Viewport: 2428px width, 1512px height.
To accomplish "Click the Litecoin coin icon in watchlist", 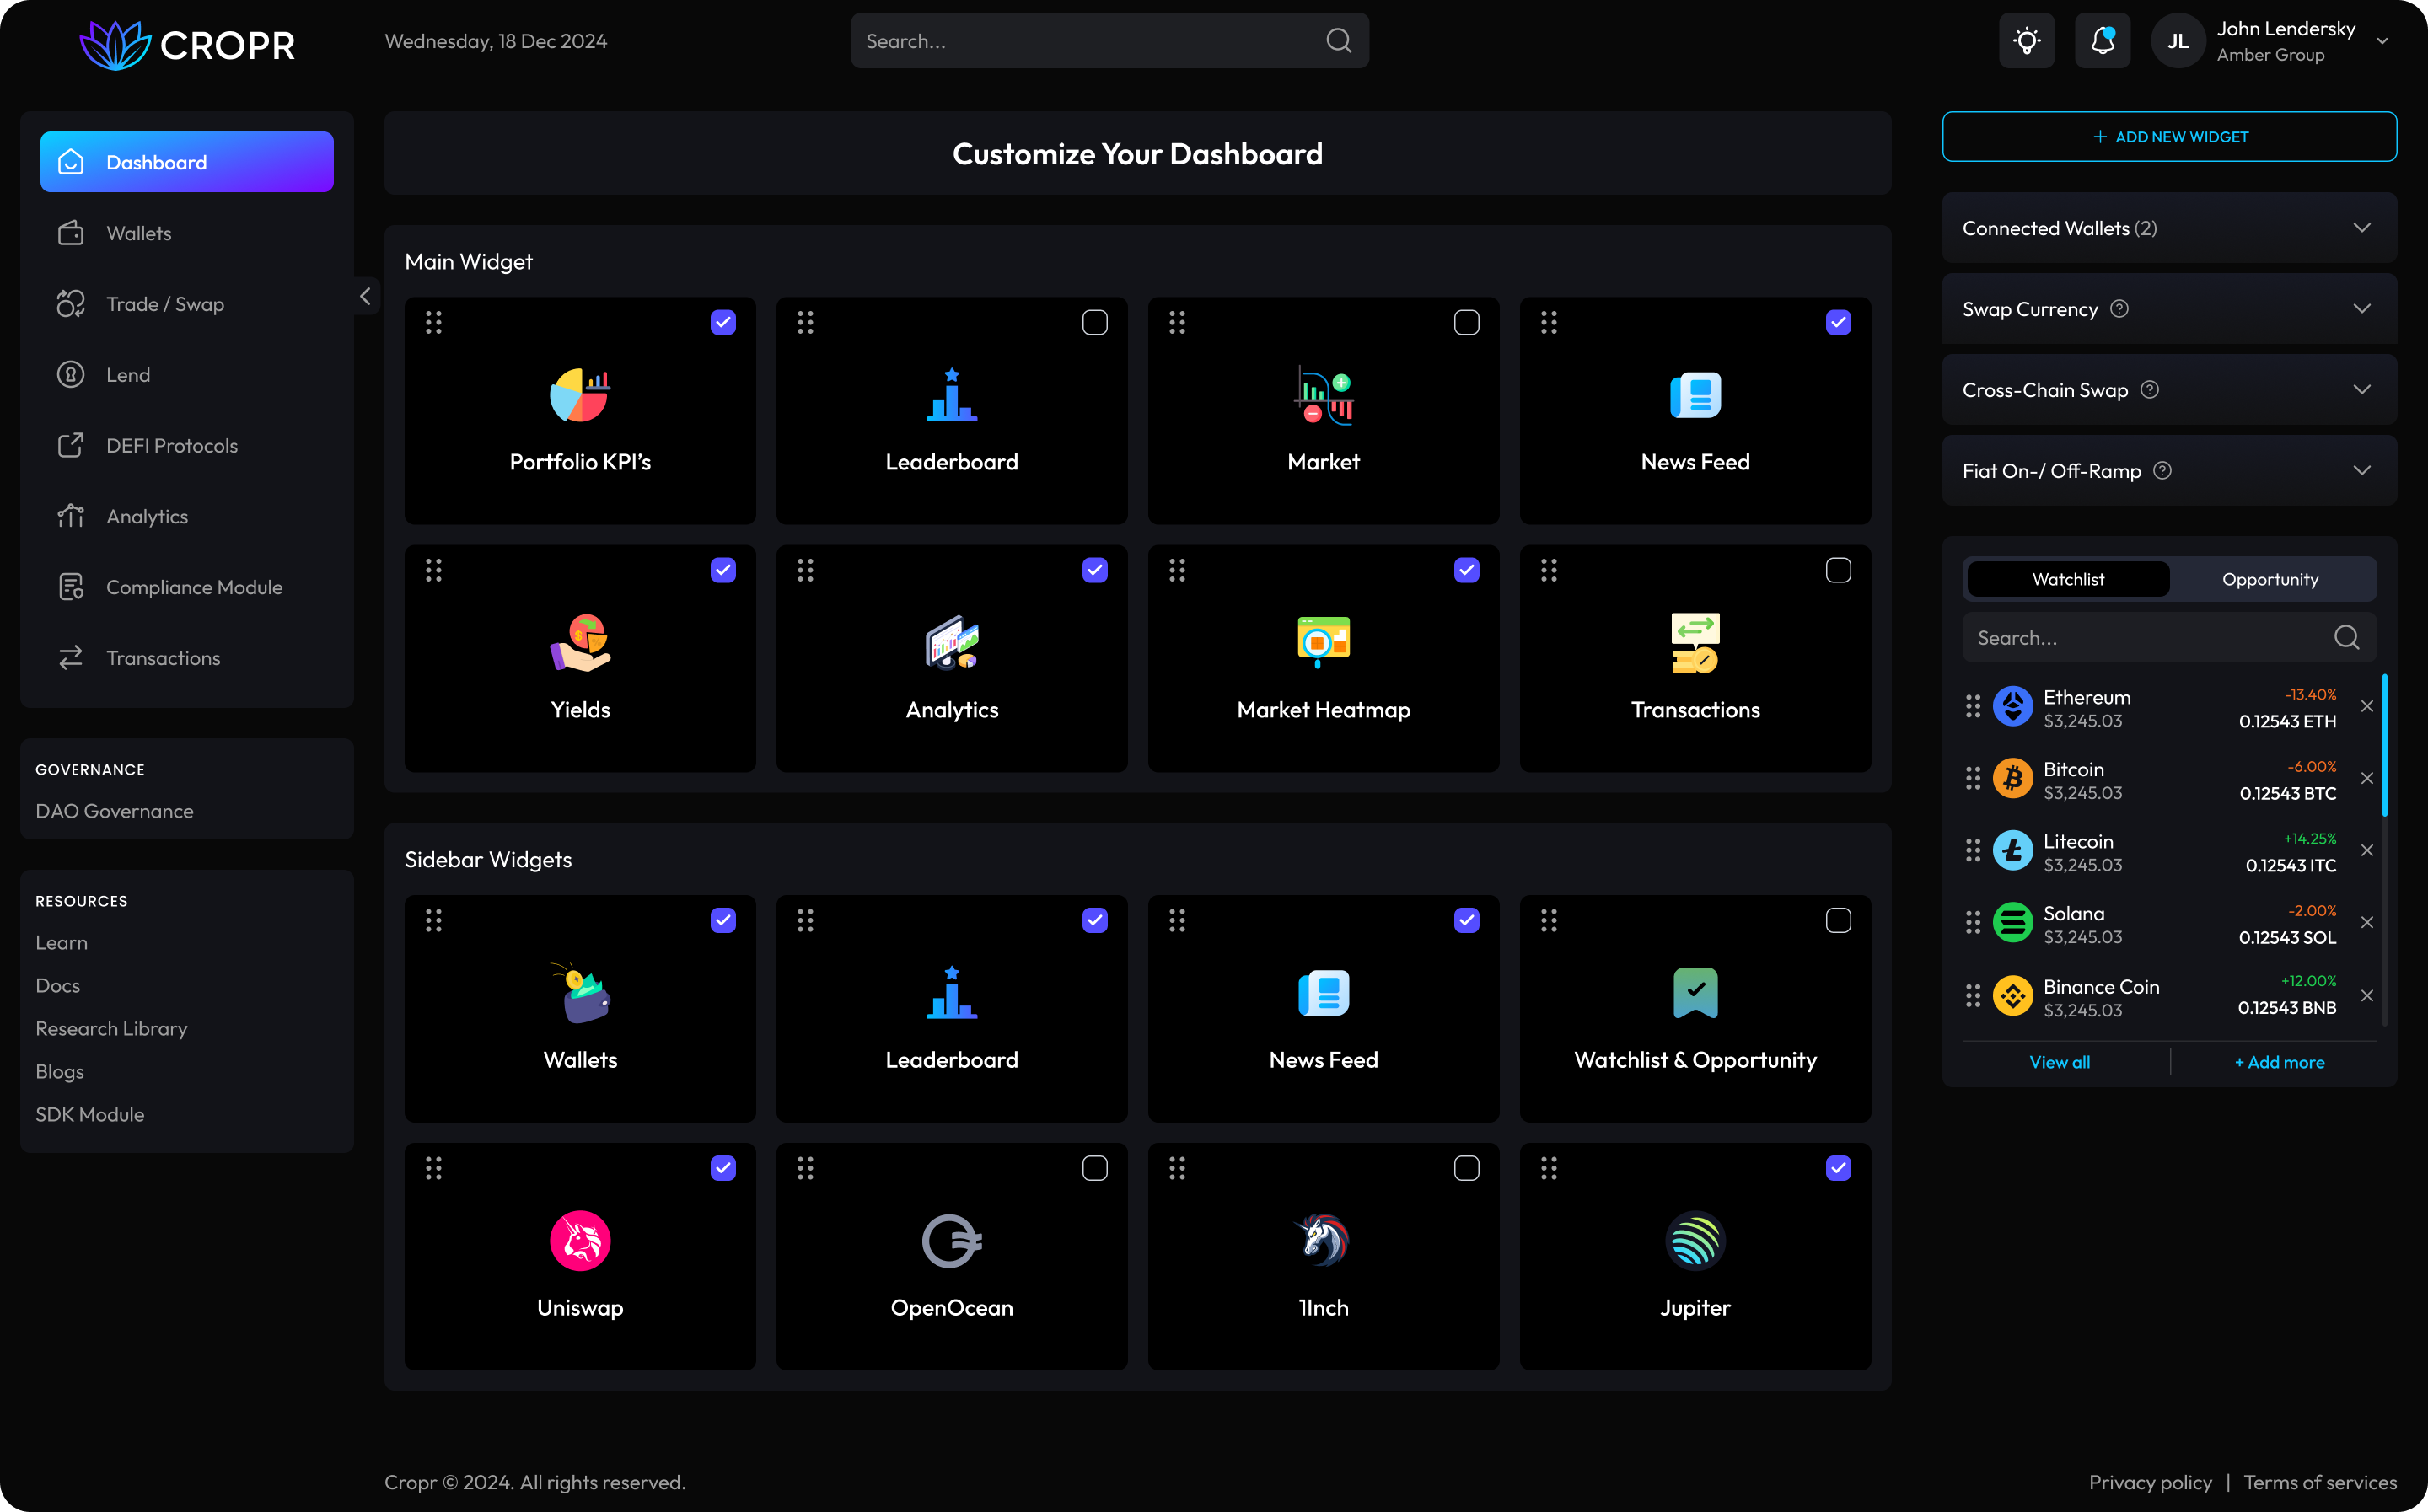I will 2012,851.
